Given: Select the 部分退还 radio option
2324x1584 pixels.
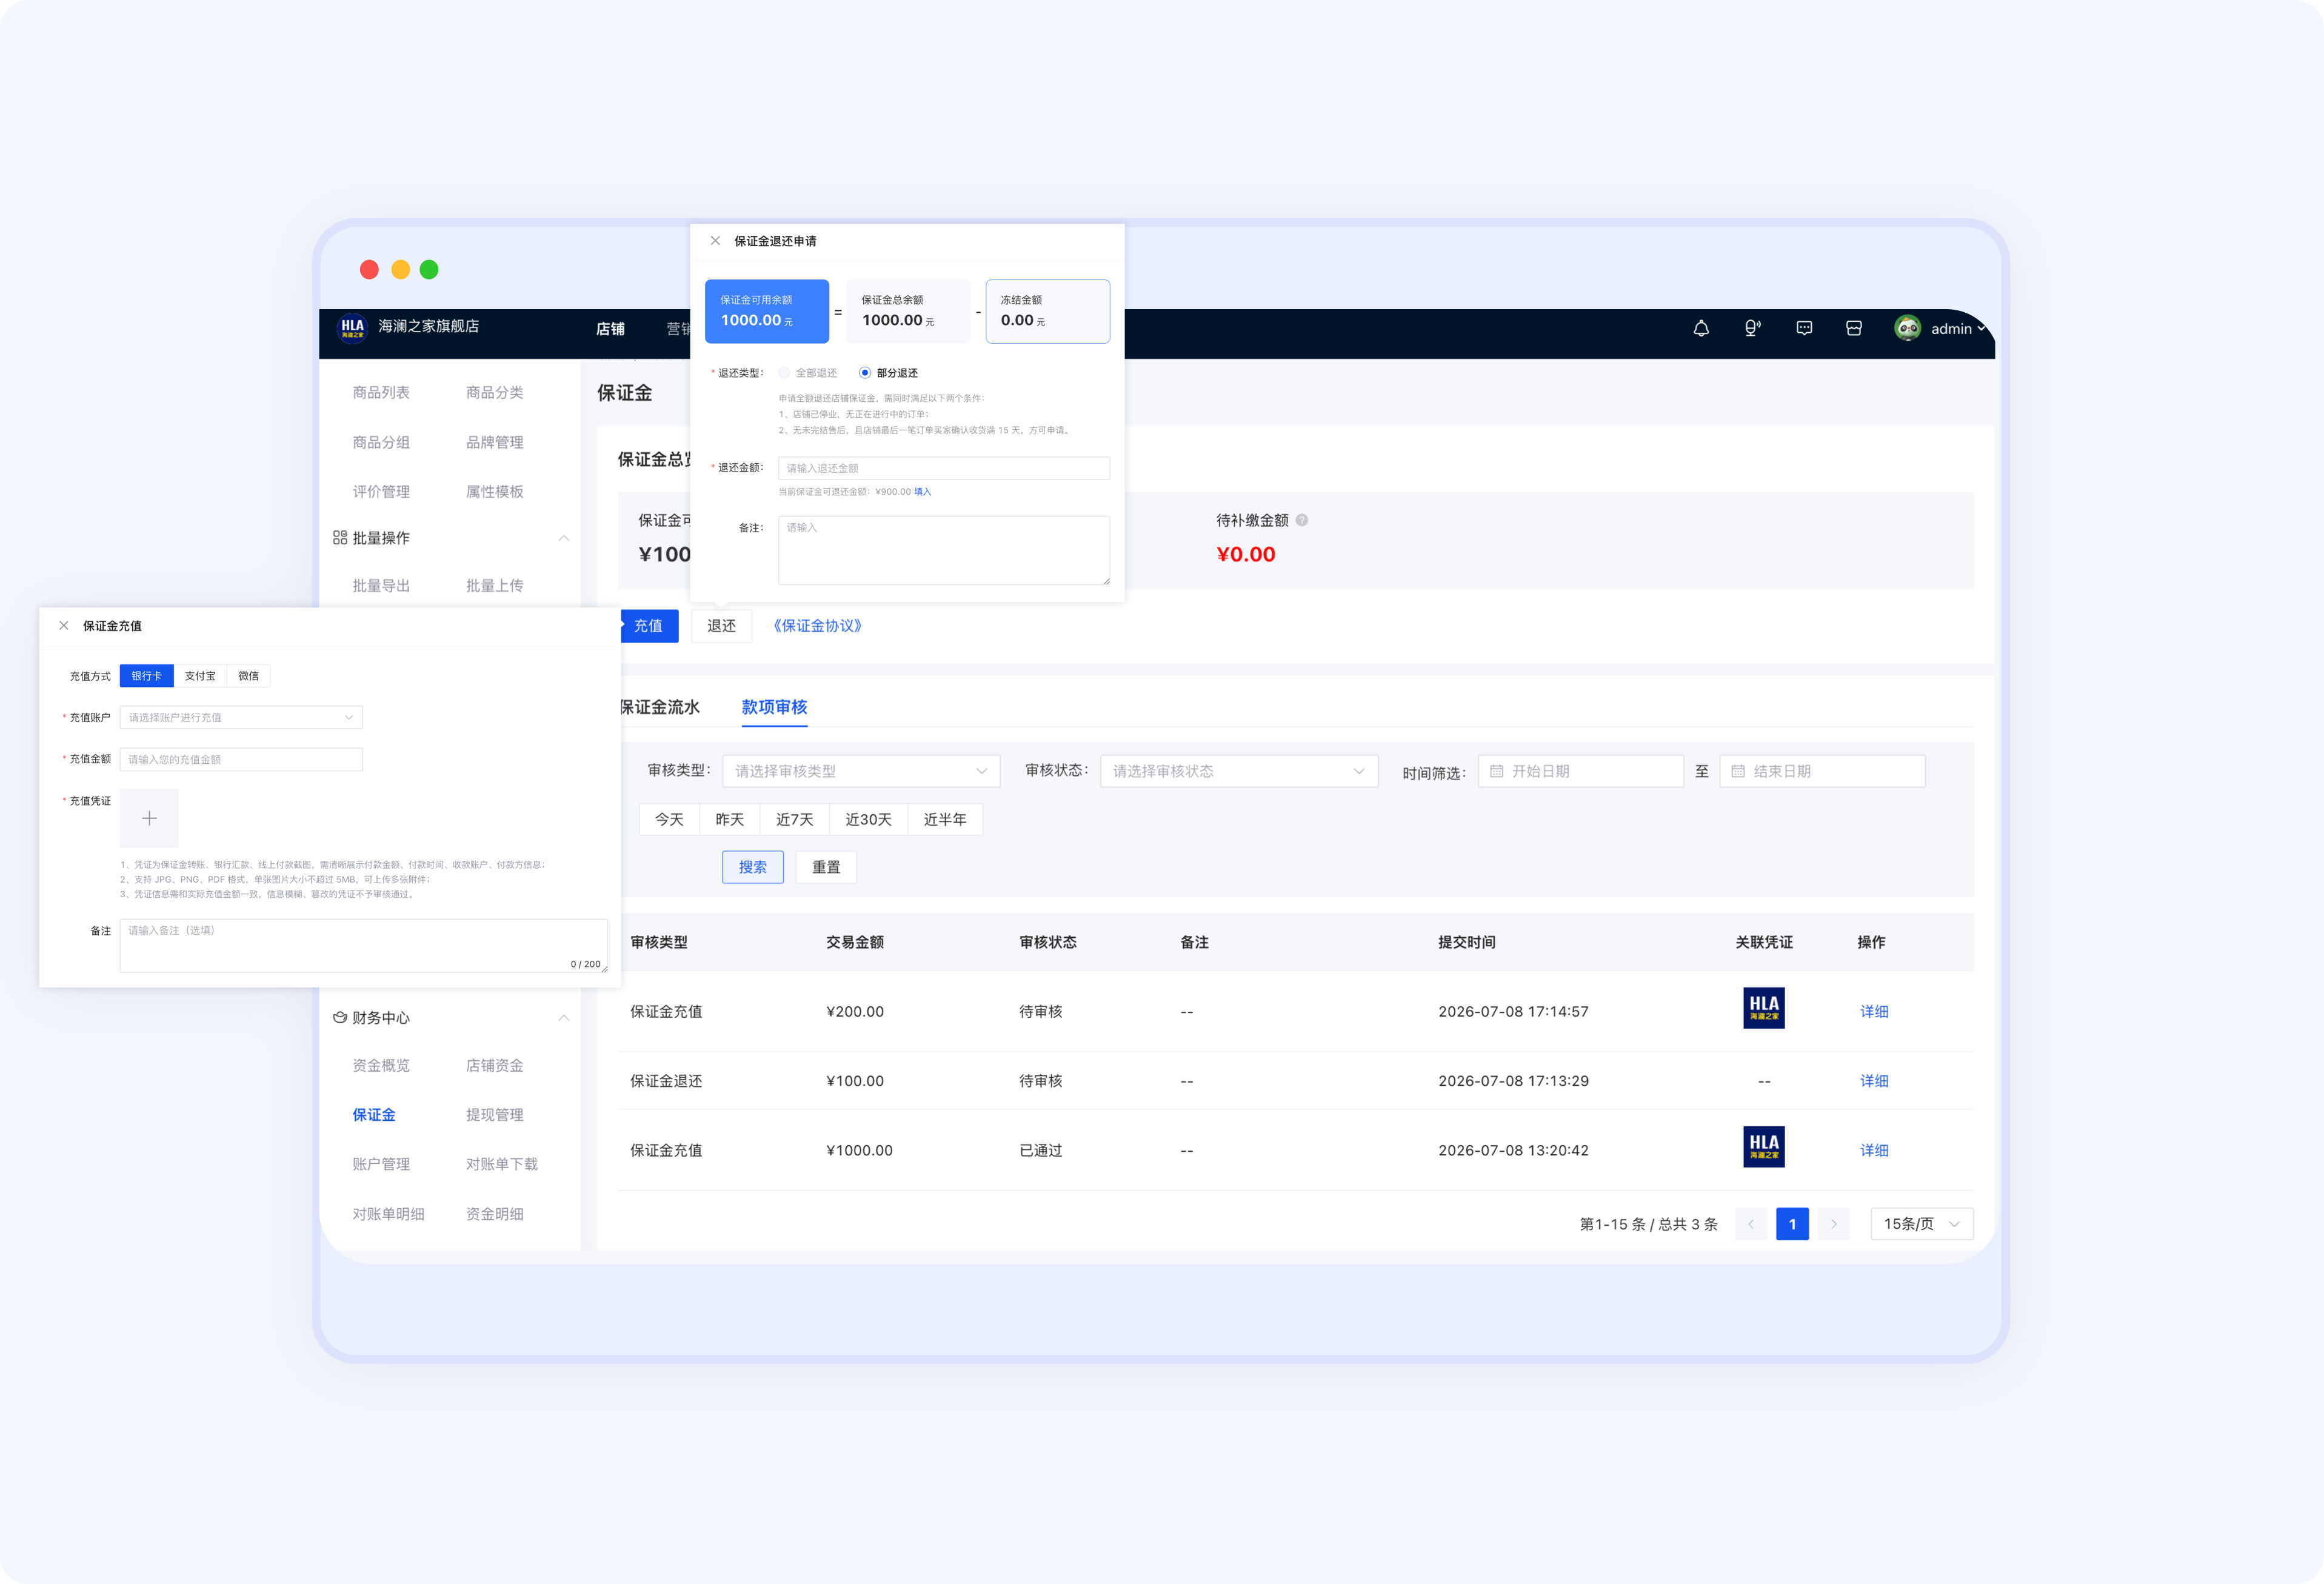Looking at the screenshot, I should [x=865, y=373].
